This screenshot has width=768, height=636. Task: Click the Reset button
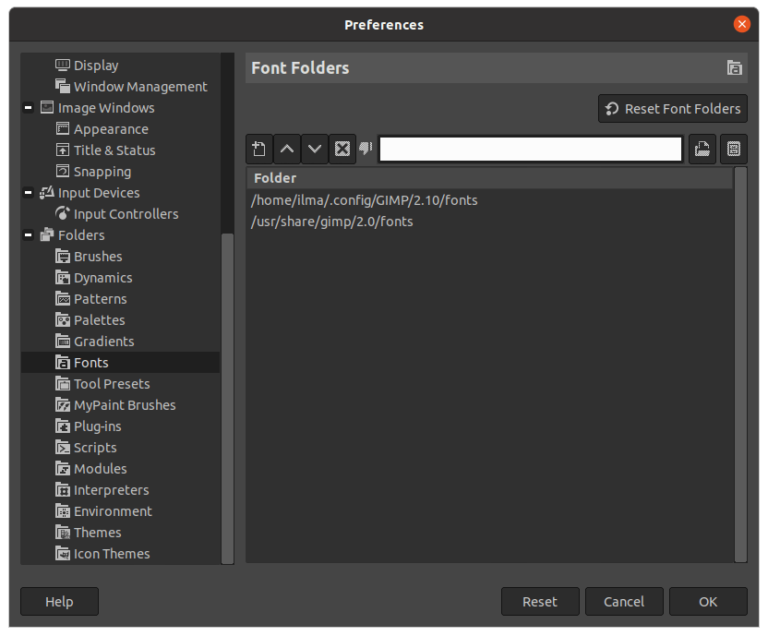[540, 601]
